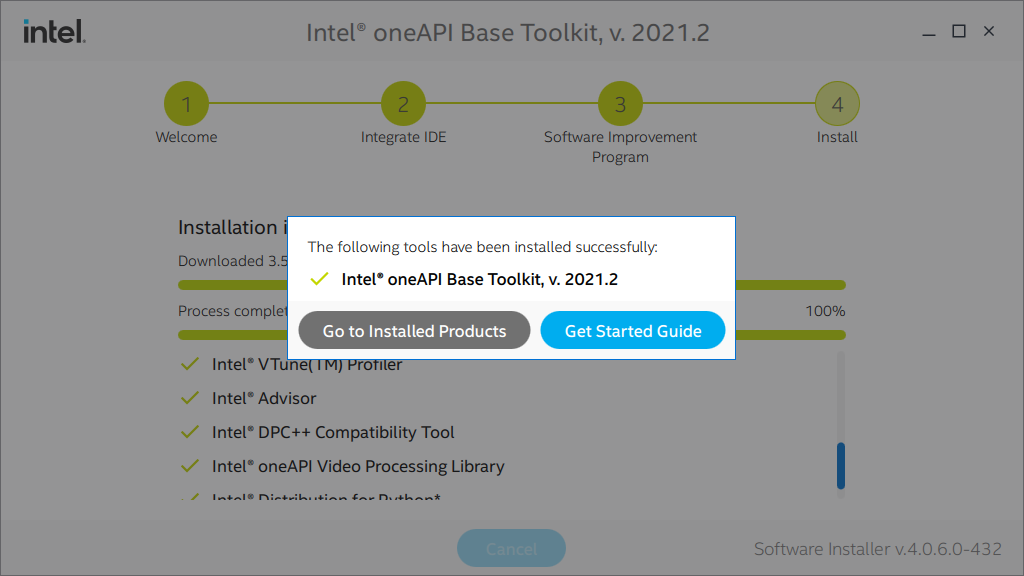The height and width of the screenshot is (576, 1024).
Task: Click 'Intel DPC++ Compatibility Tool' list entry
Action: [x=333, y=432]
